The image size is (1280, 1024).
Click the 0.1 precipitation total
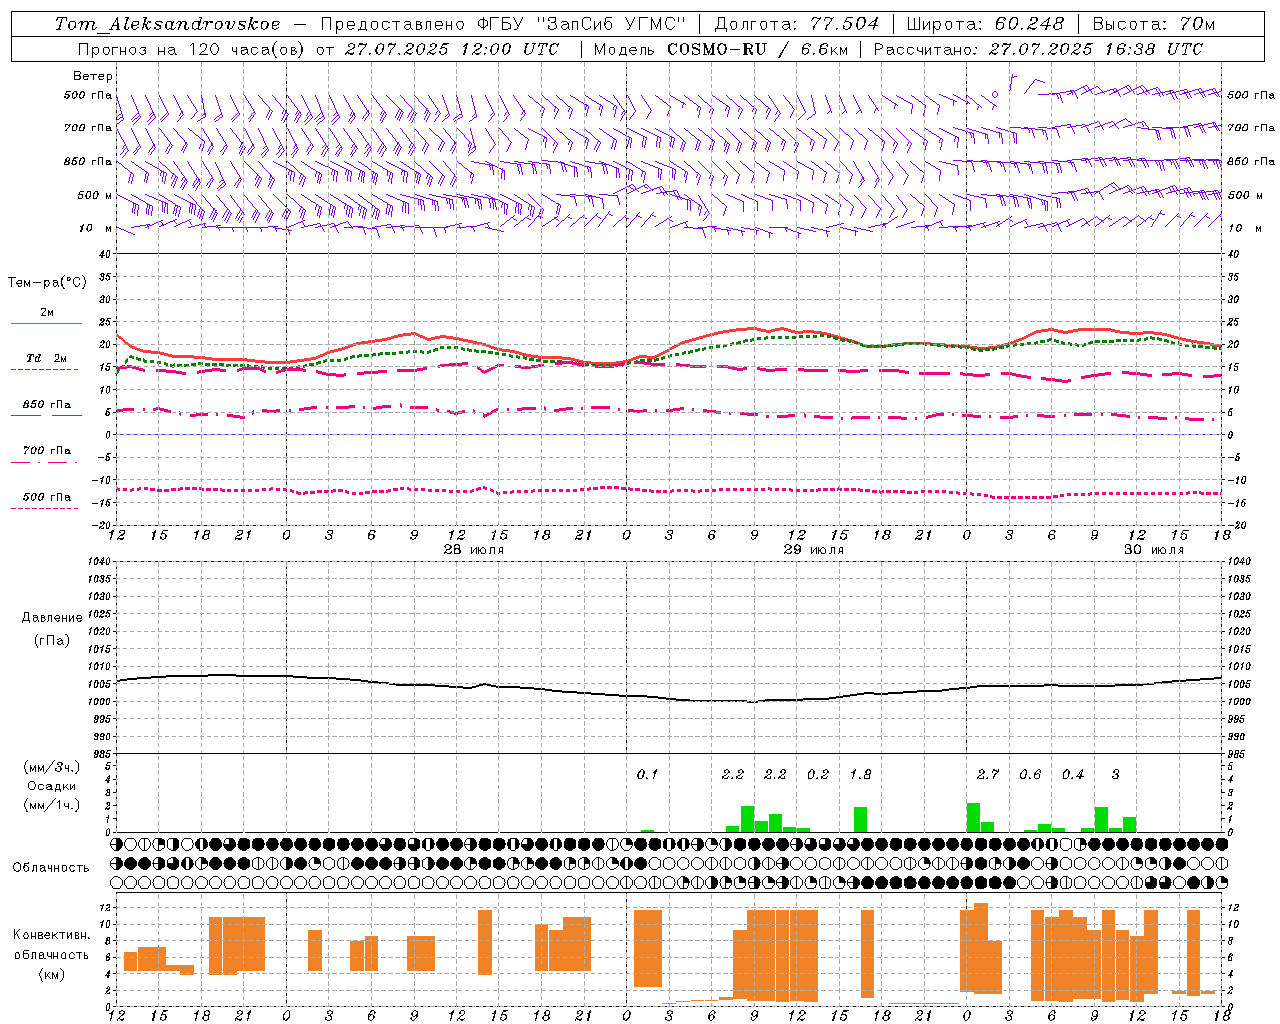(x=647, y=774)
